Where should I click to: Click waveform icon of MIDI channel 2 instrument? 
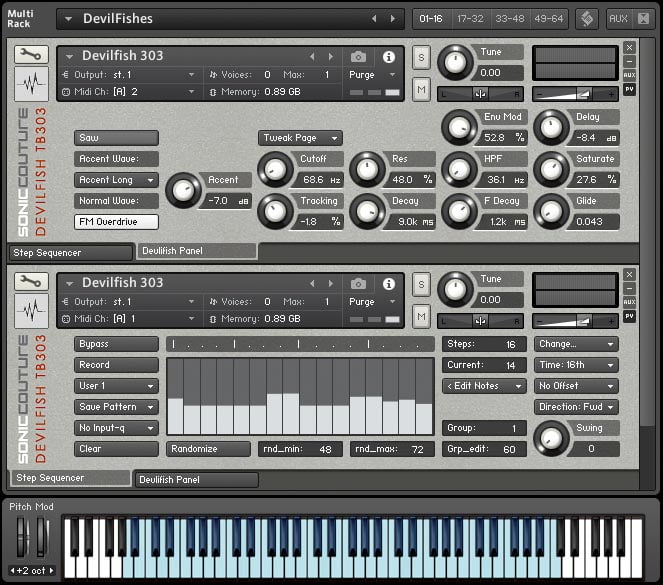(31, 83)
